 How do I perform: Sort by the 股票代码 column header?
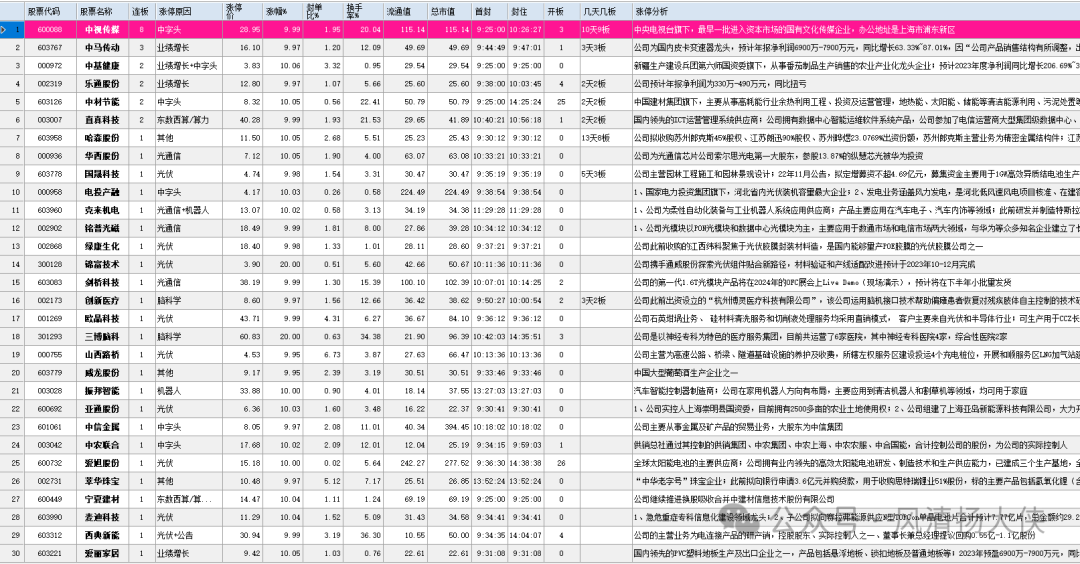click(x=49, y=11)
